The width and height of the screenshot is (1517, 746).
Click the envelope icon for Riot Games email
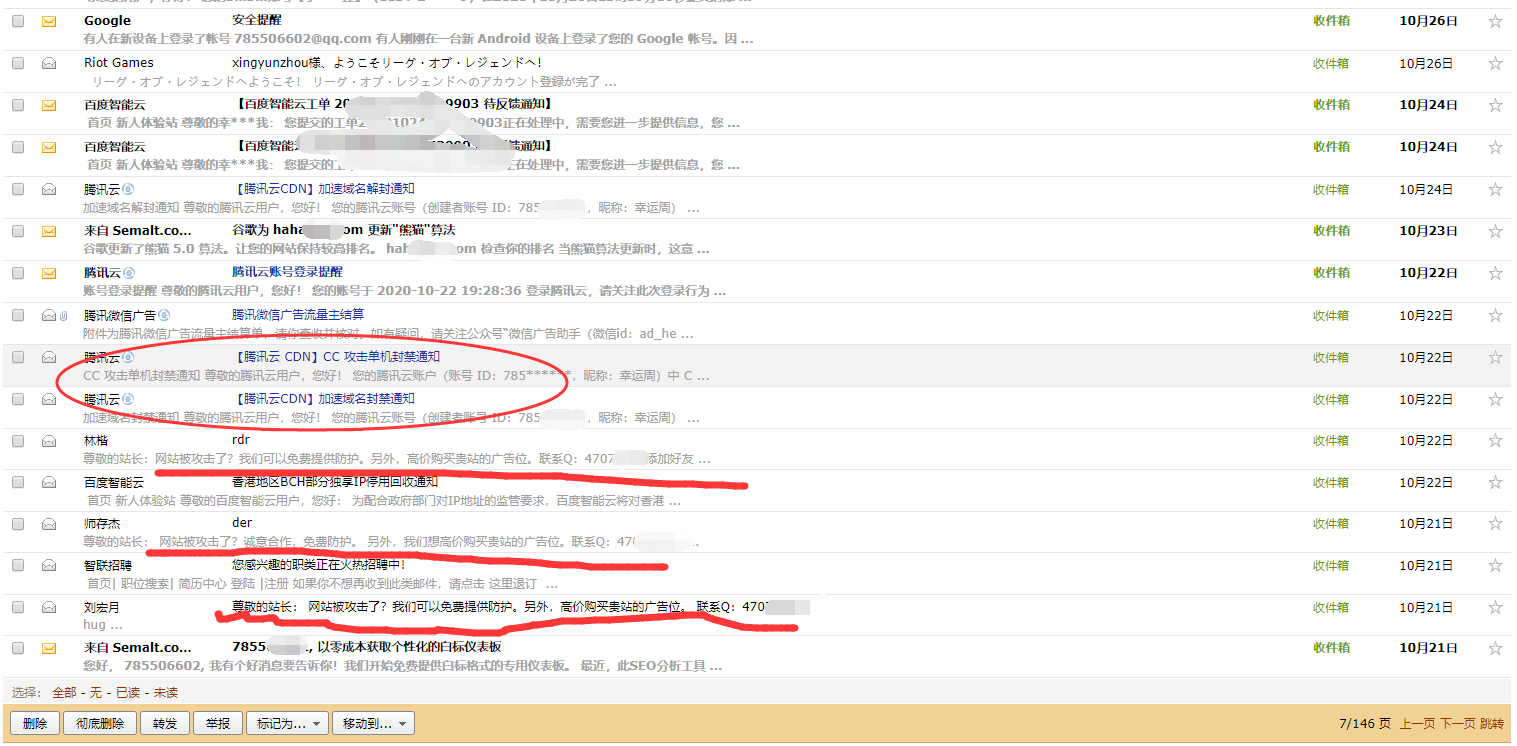point(49,63)
